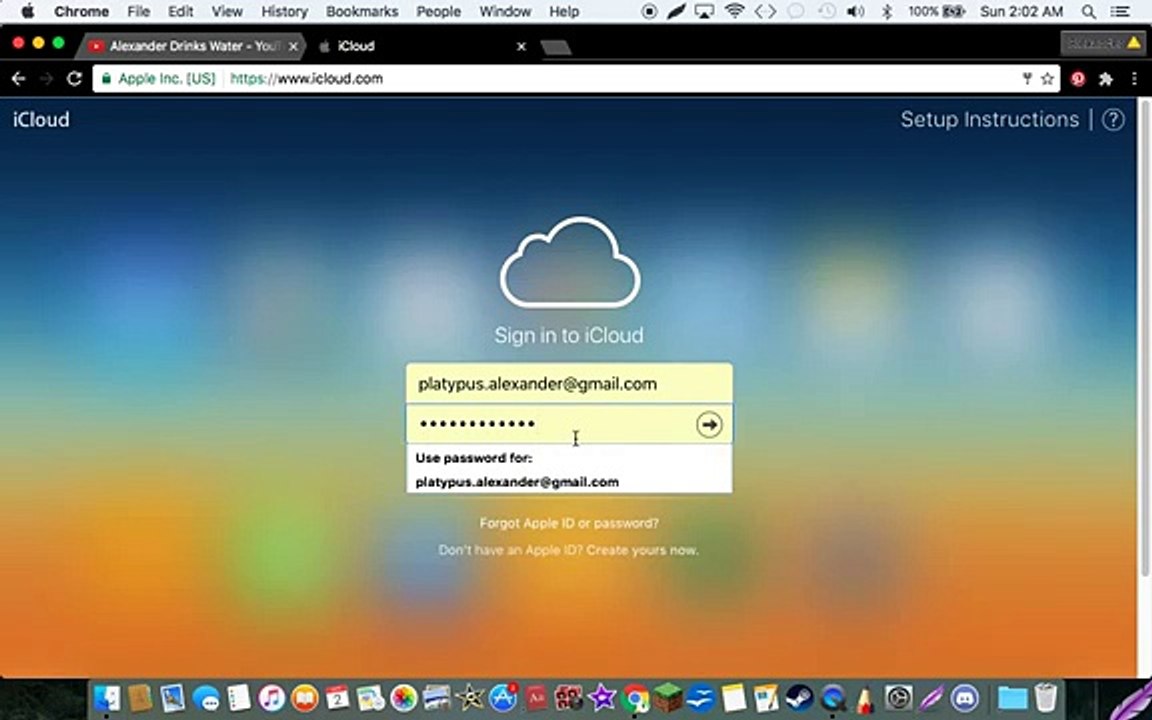Open Setup Instructions link

click(x=990, y=119)
